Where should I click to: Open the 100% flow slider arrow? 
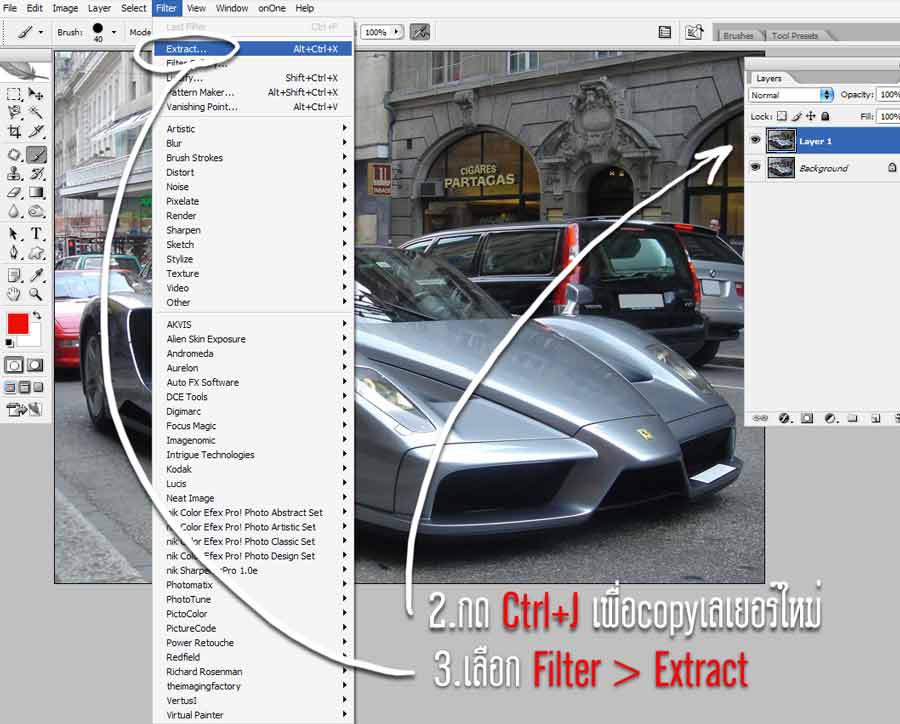[396, 32]
